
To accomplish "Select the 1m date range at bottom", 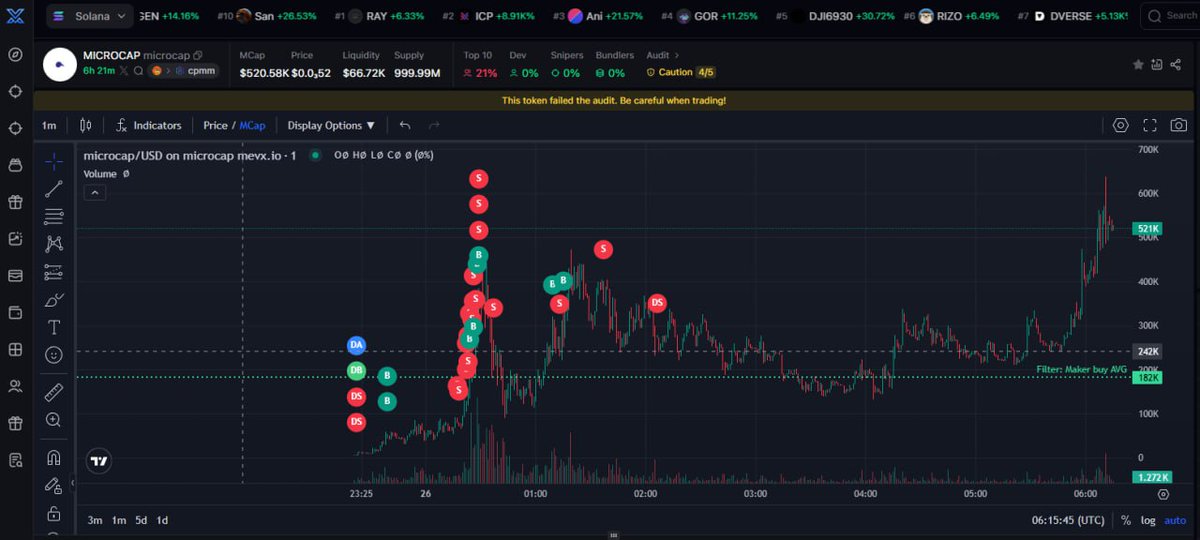I will point(118,520).
